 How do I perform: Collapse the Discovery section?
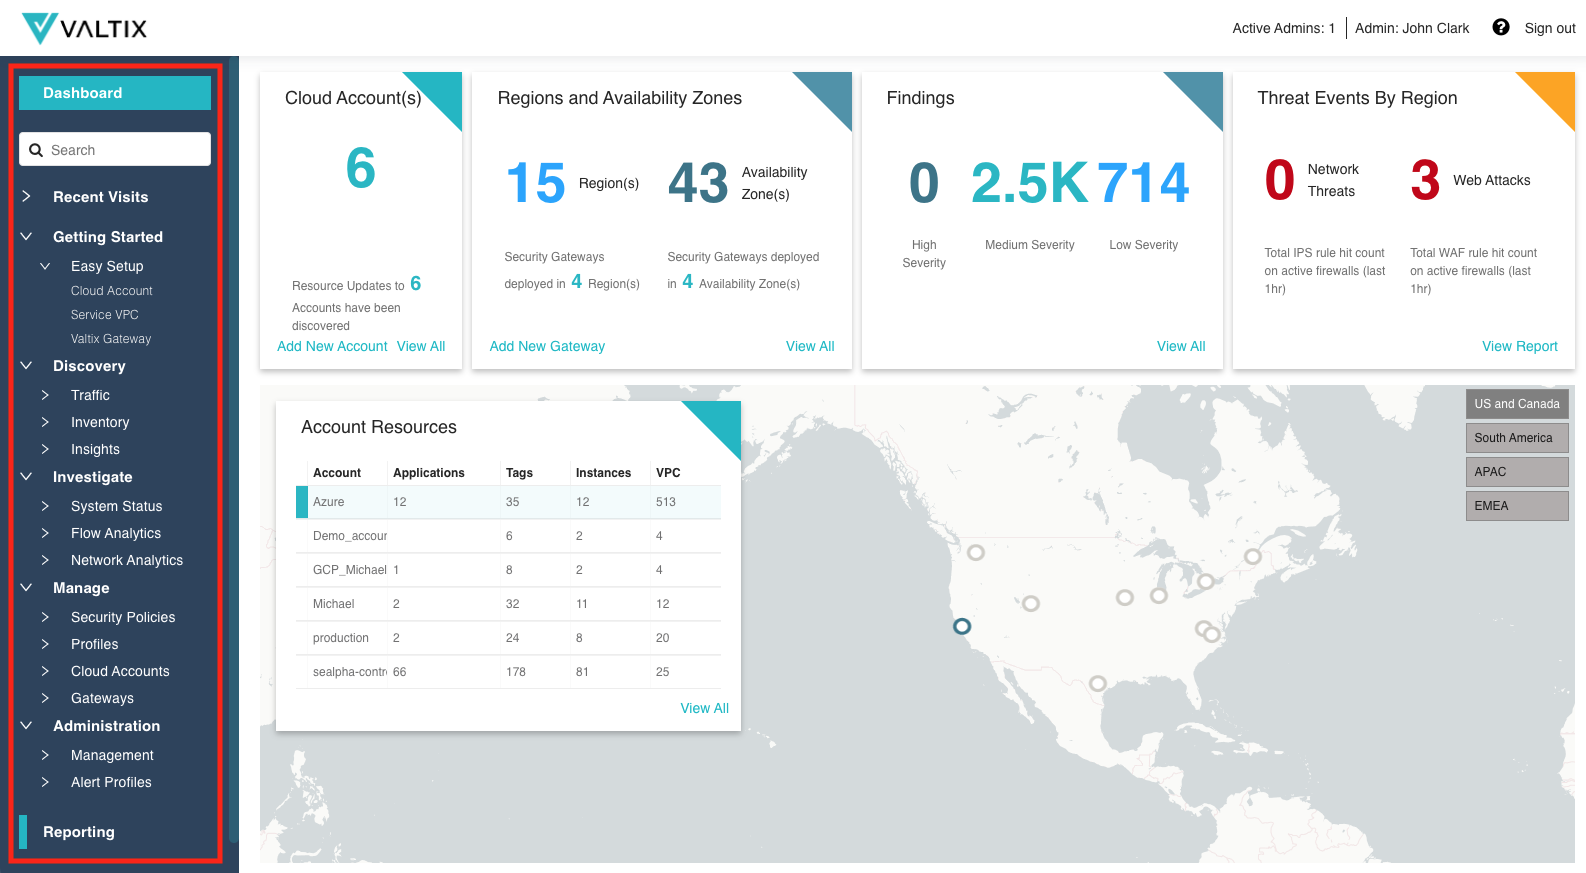pyautogui.click(x=27, y=366)
